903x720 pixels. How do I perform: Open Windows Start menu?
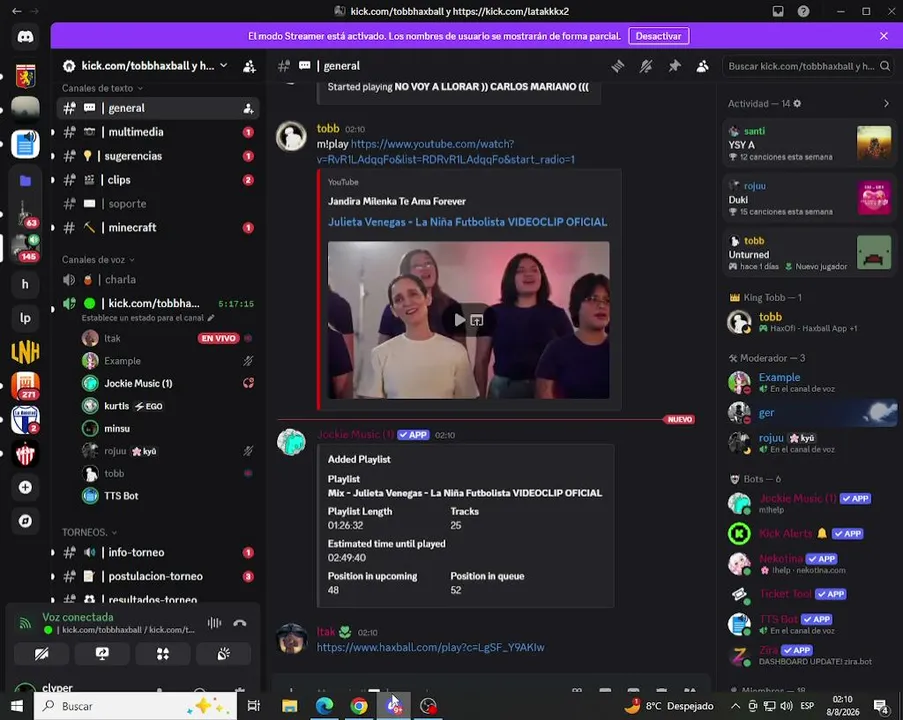(17, 706)
